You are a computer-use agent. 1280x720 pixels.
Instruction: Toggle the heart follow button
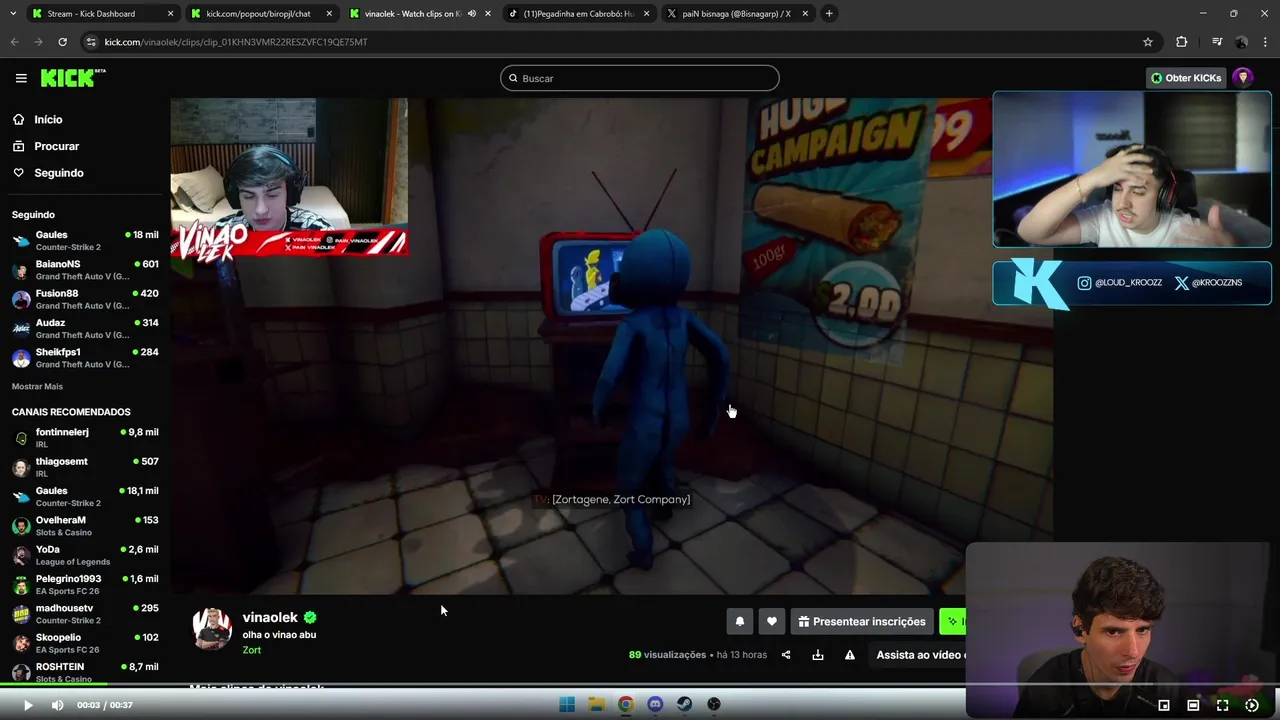[x=771, y=621]
